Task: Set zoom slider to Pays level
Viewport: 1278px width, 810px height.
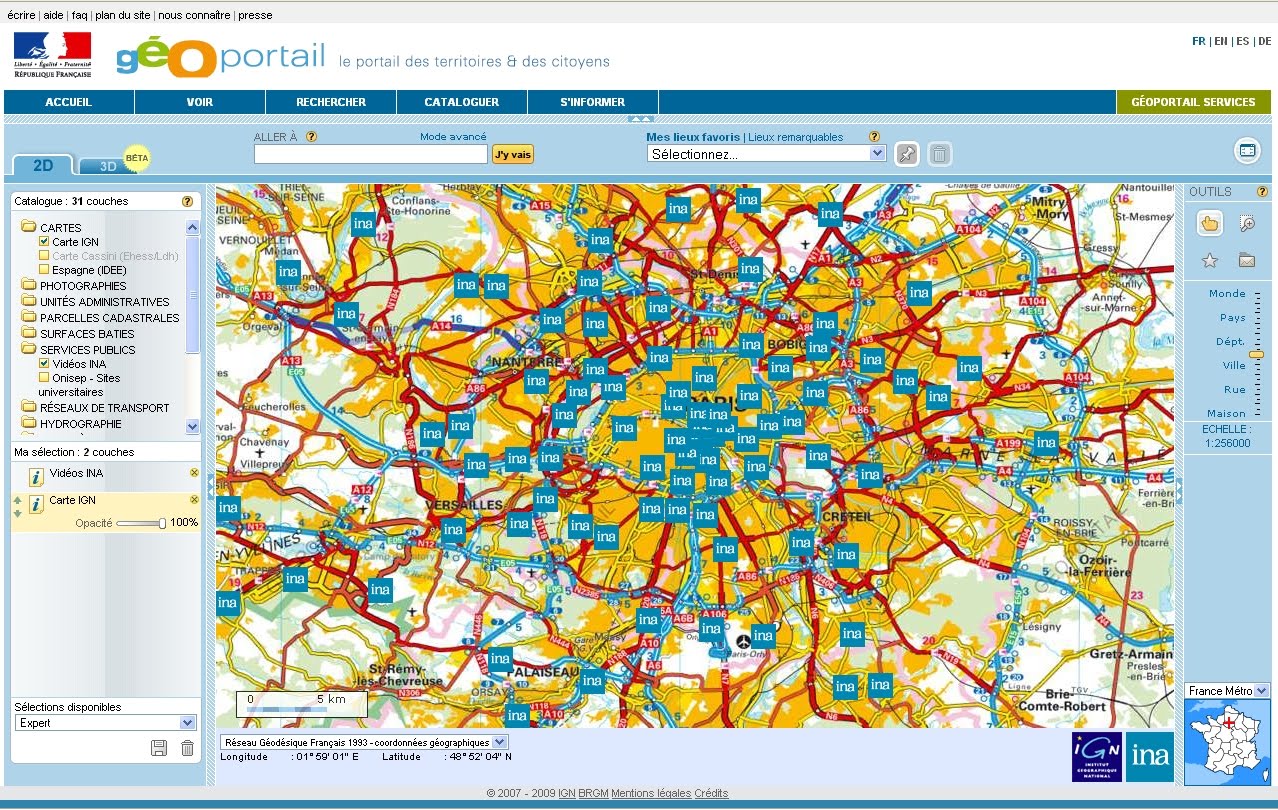Action: pyautogui.click(x=1257, y=318)
